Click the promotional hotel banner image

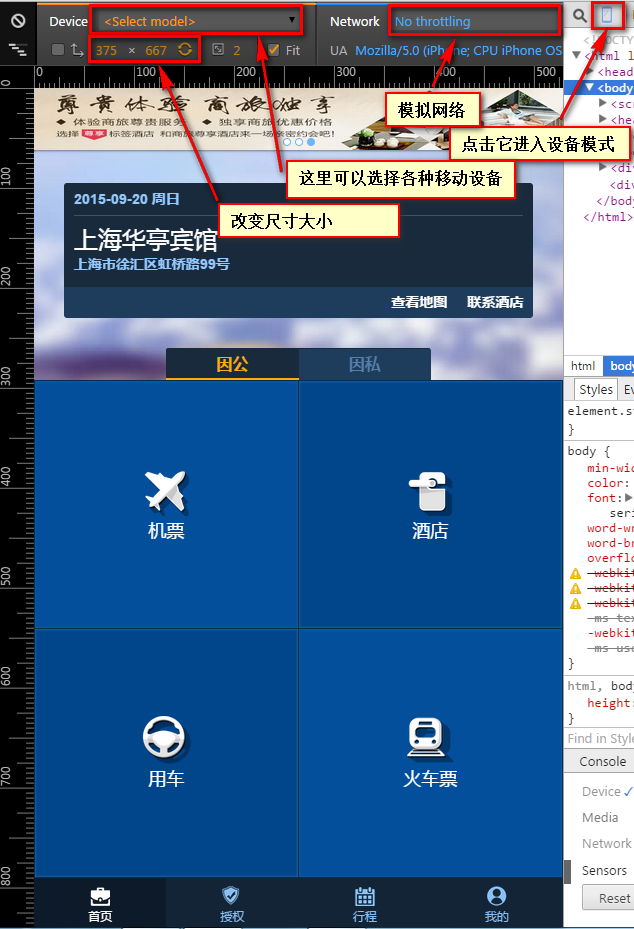tap(298, 118)
